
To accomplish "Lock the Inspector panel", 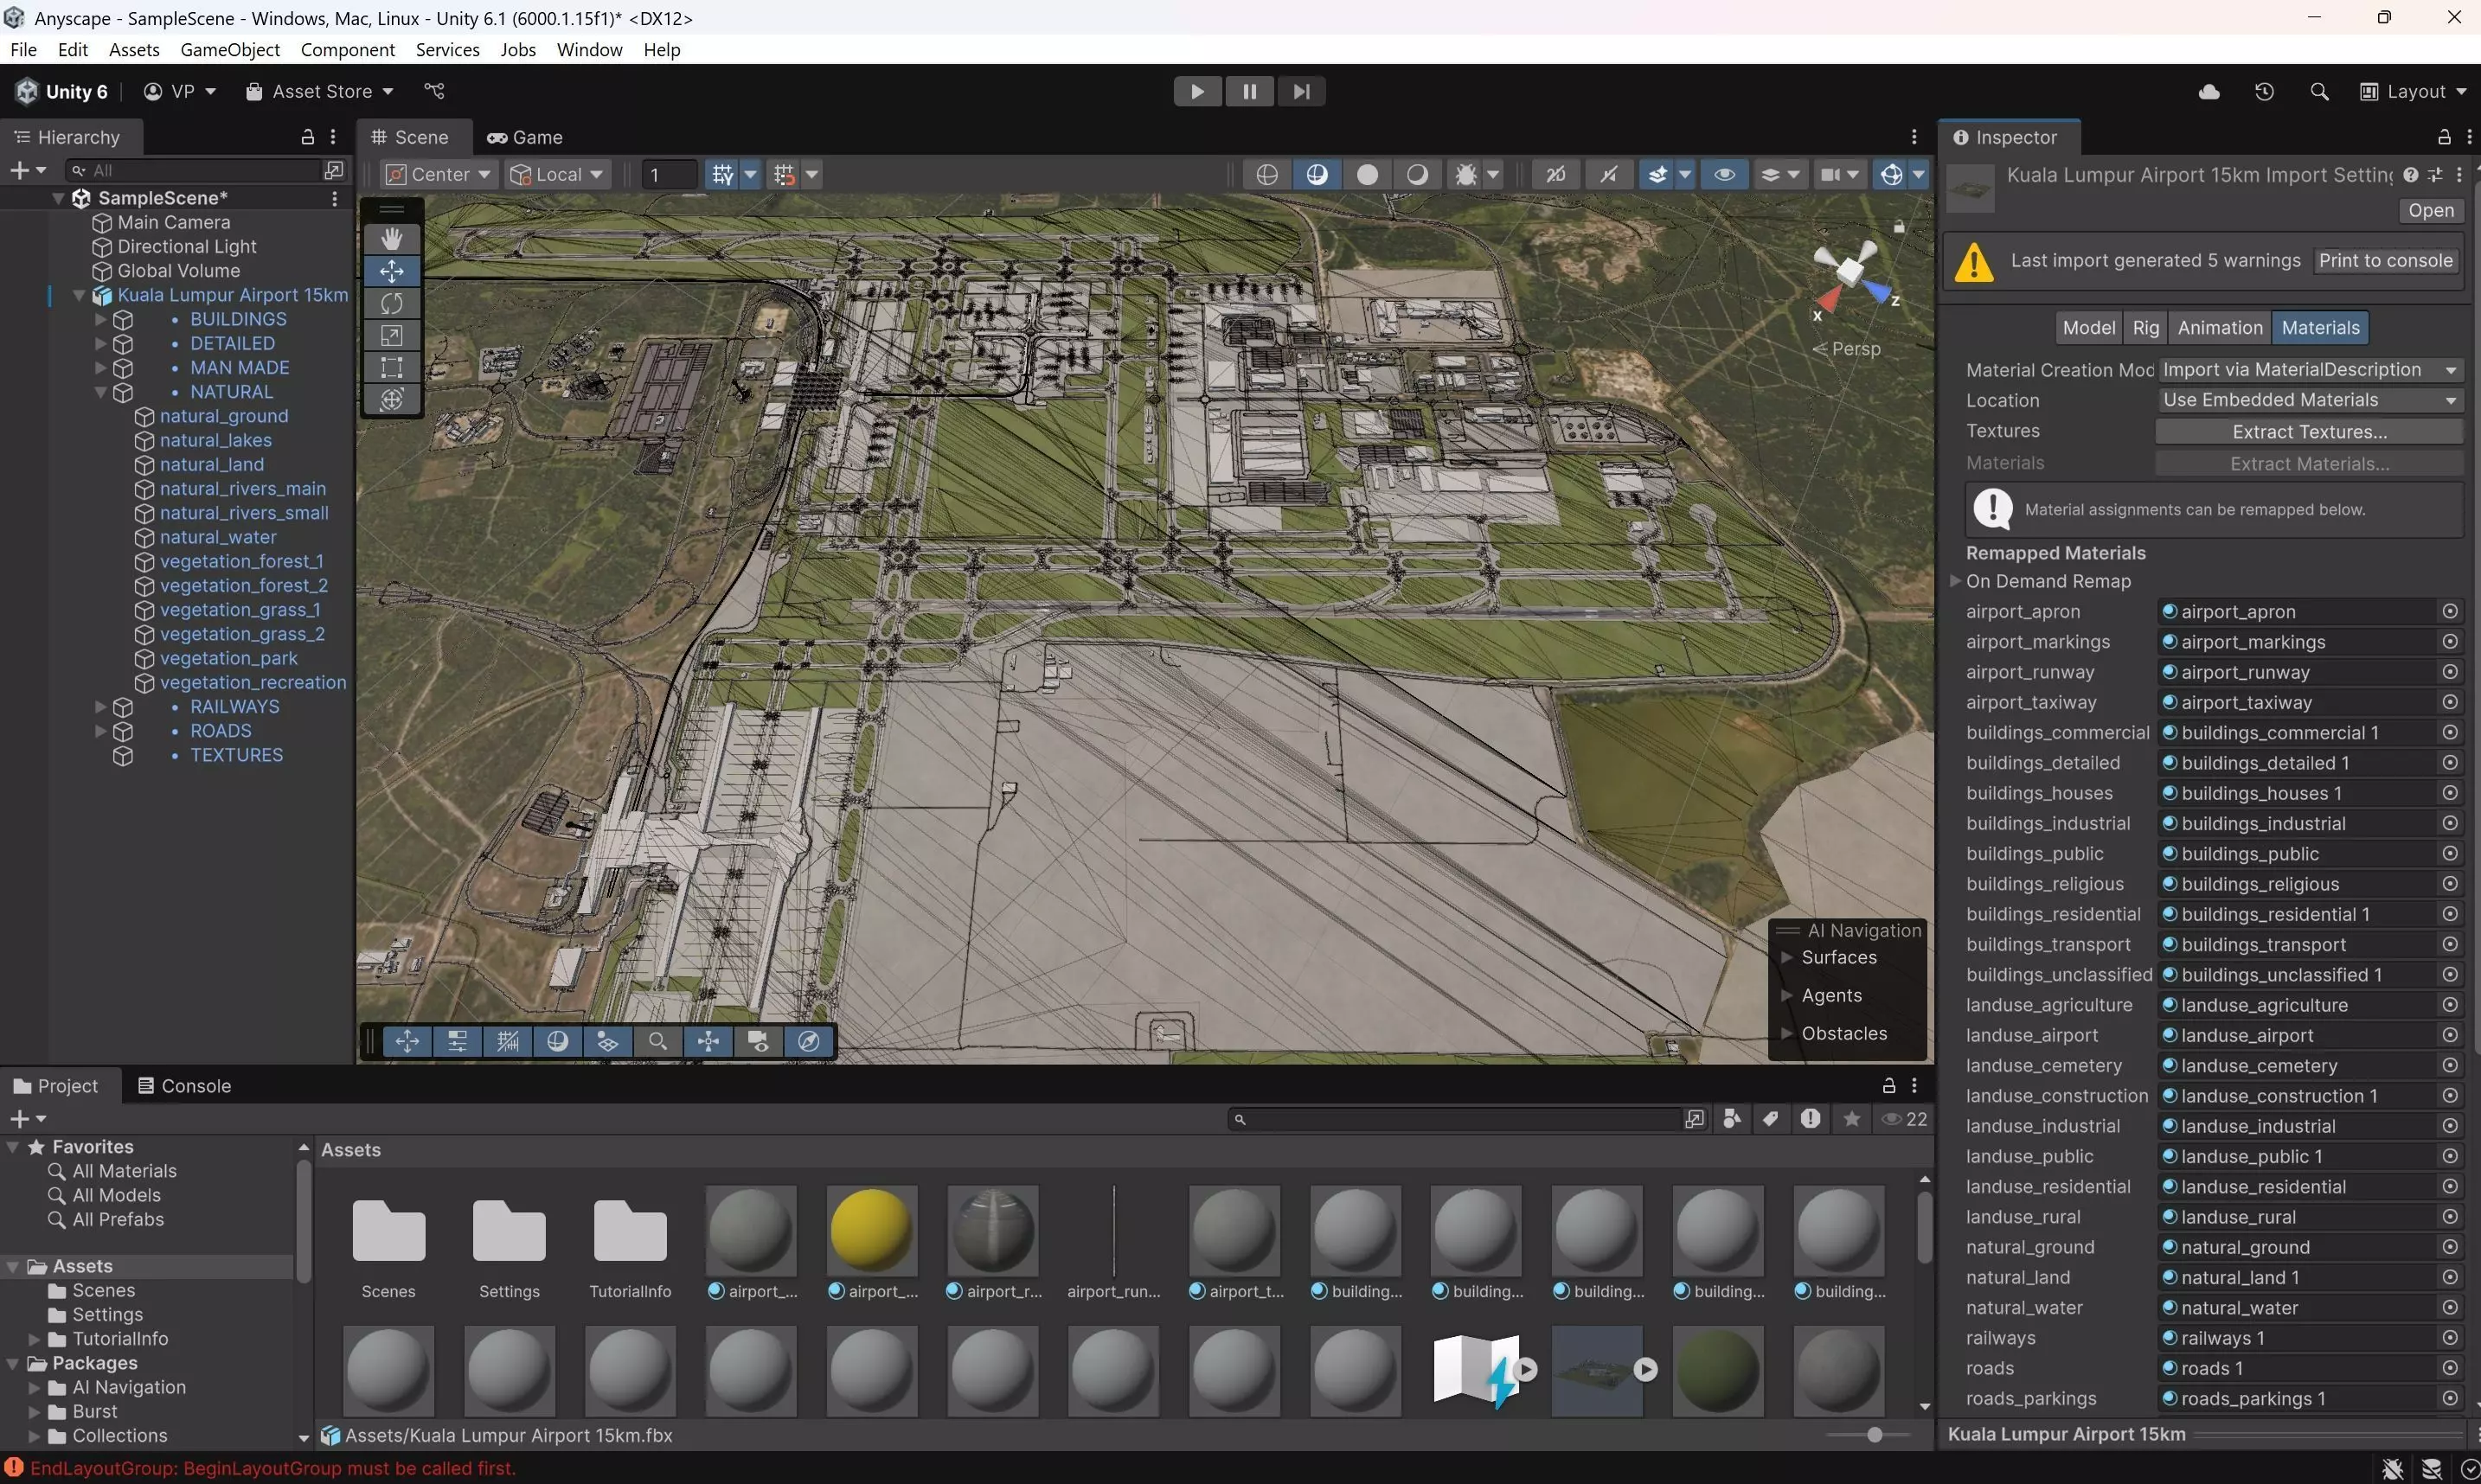I will click(x=2444, y=137).
